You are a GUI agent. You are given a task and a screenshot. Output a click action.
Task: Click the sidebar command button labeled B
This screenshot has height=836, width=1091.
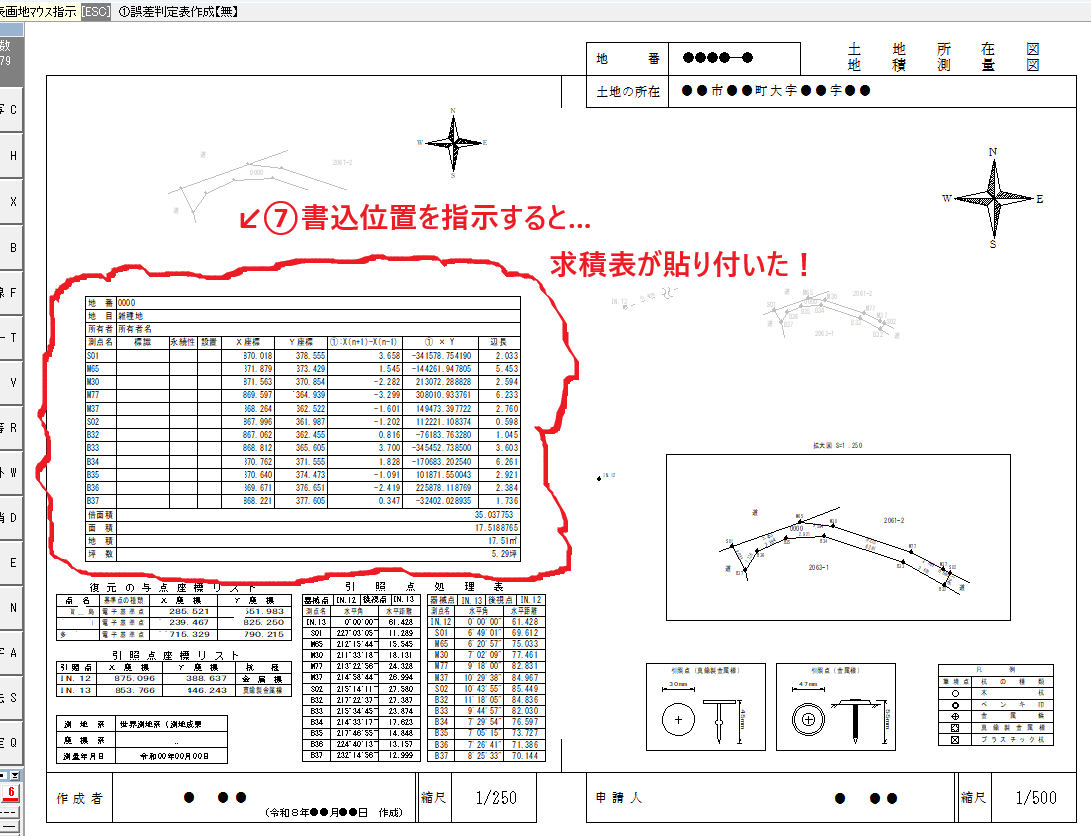11,247
